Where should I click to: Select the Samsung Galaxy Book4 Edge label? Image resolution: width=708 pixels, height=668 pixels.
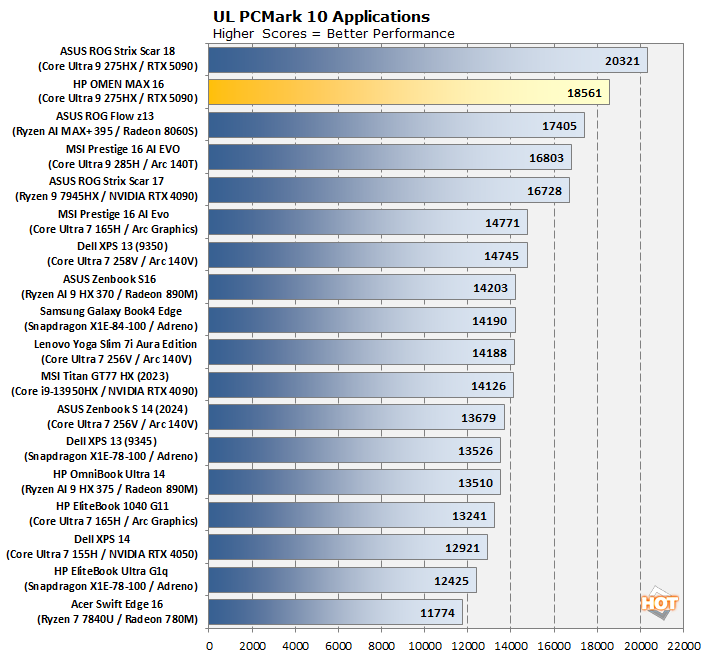coord(111,319)
